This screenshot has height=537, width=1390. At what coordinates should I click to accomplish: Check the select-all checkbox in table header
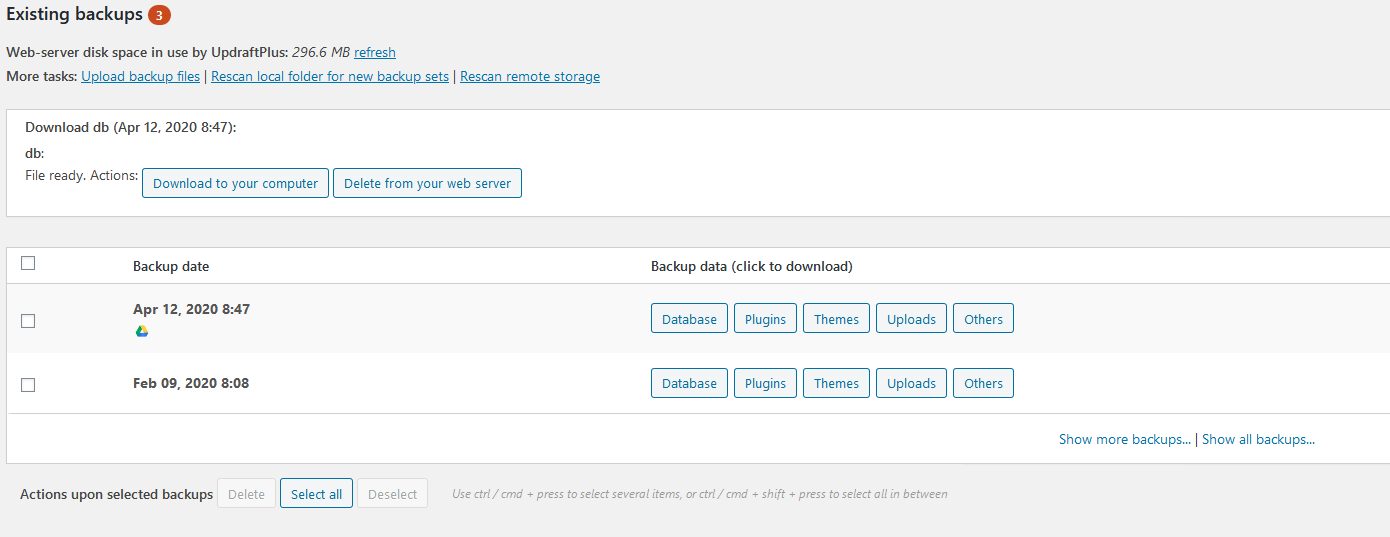(x=28, y=263)
